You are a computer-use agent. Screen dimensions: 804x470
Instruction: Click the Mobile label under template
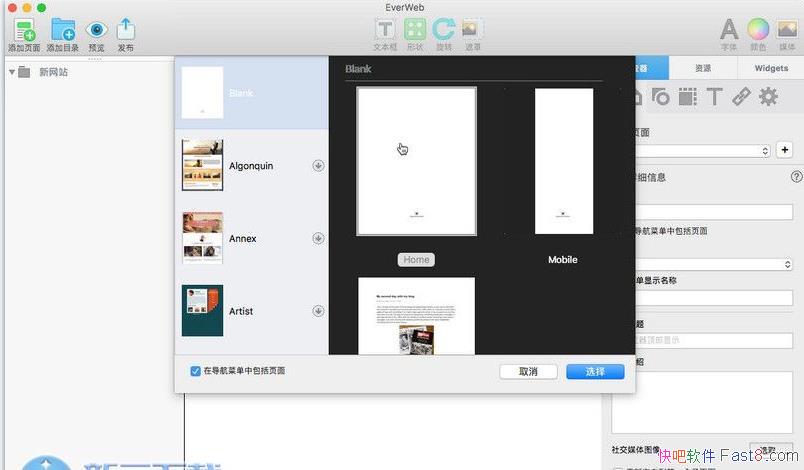click(x=563, y=260)
